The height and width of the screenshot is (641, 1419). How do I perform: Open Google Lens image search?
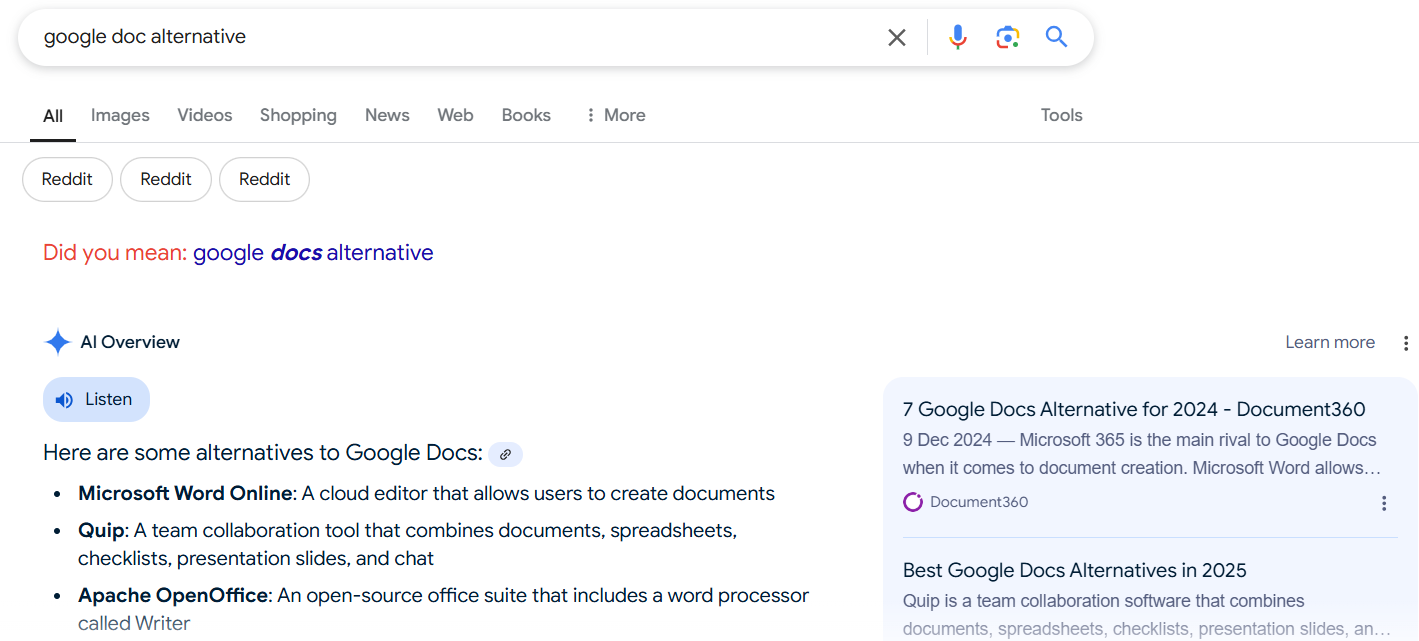(x=1007, y=36)
